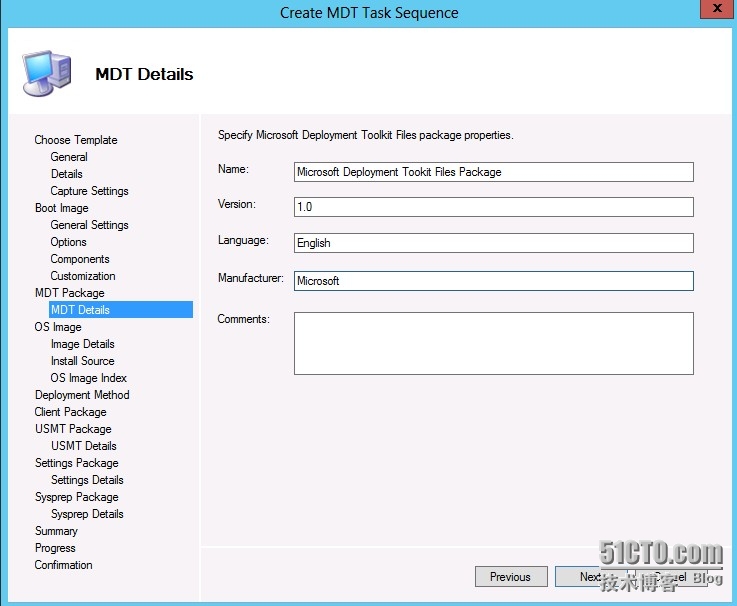Click the Comments text area
This screenshot has height=606, width=737.
click(494, 344)
